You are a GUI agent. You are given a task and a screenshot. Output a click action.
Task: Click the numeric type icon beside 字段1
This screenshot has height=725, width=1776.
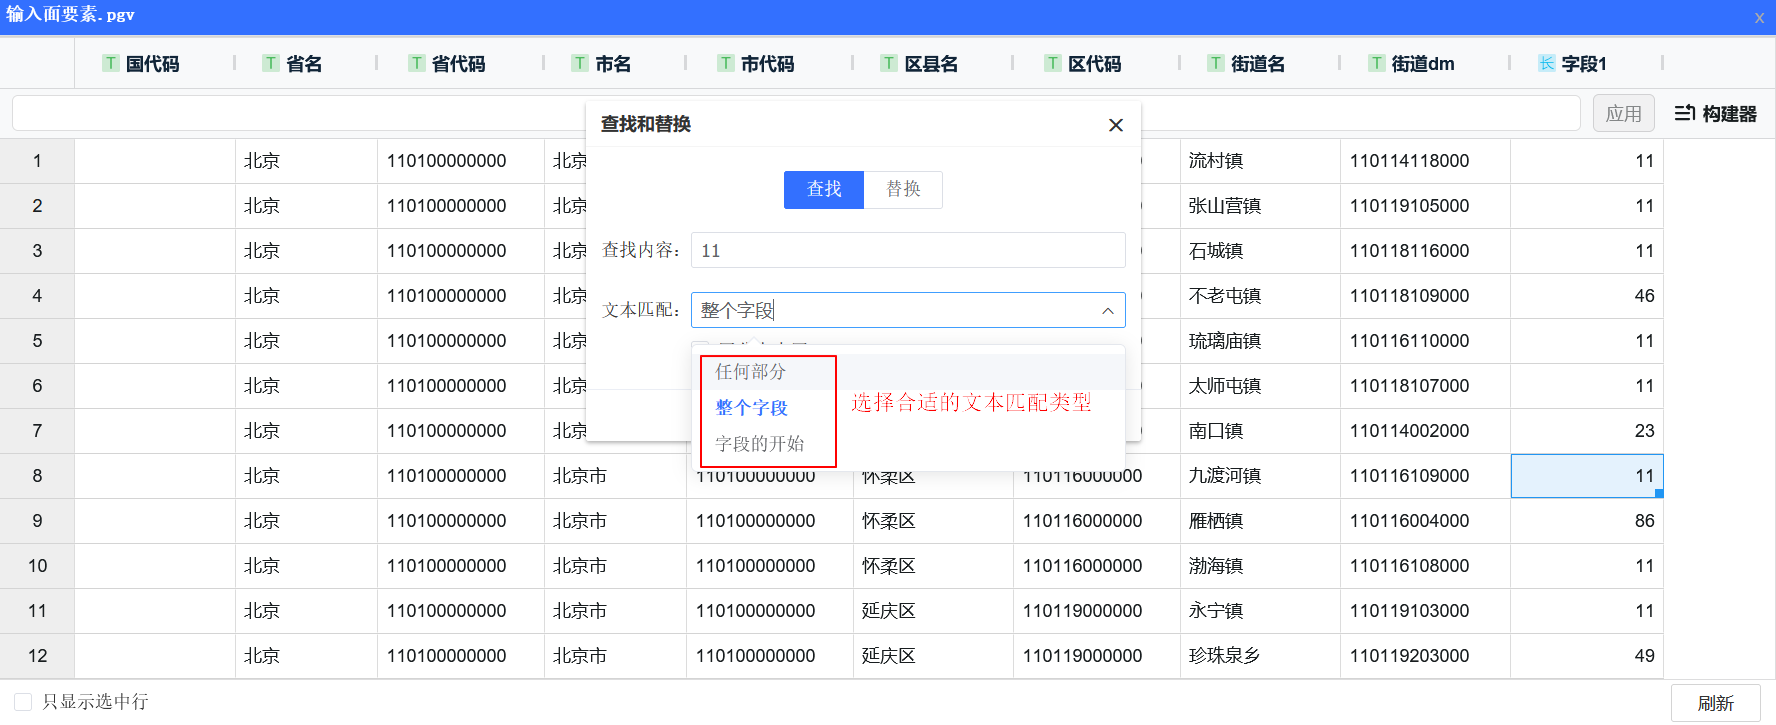(1547, 64)
